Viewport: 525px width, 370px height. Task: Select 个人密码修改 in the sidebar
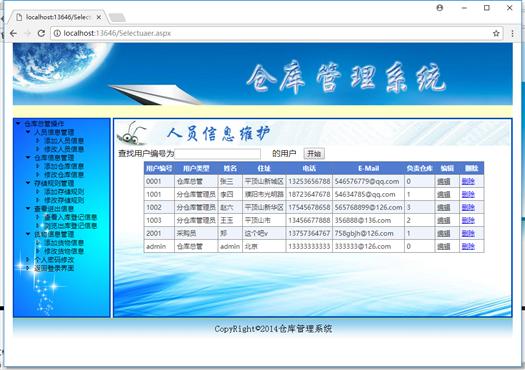point(54,260)
